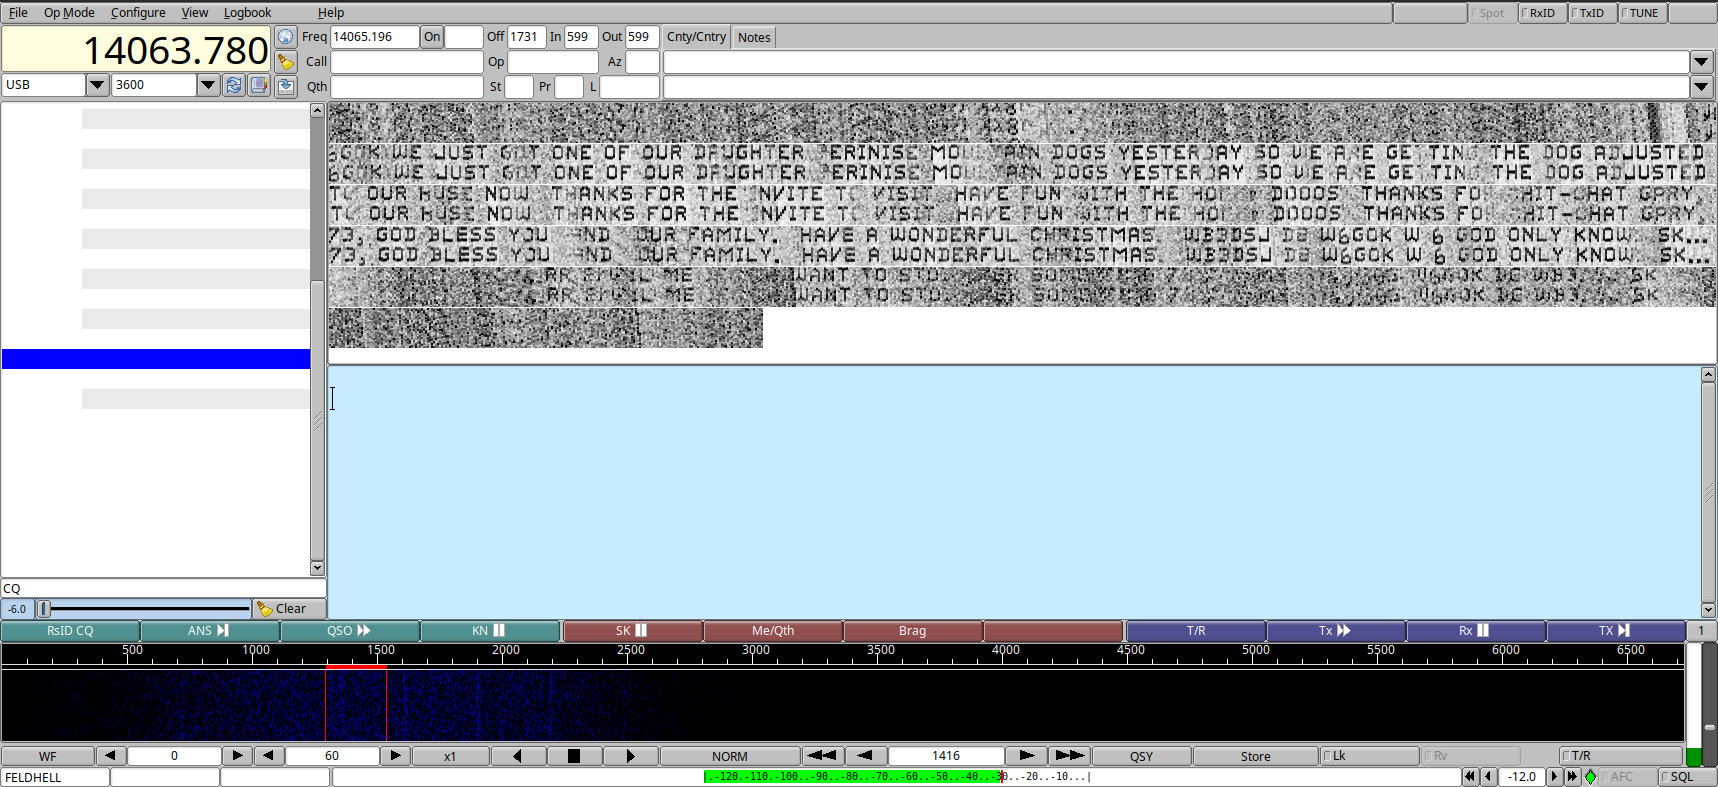The height and width of the screenshot is (787, 1718).
Task: Open the Op Mode menu
Action: point(69,13)
